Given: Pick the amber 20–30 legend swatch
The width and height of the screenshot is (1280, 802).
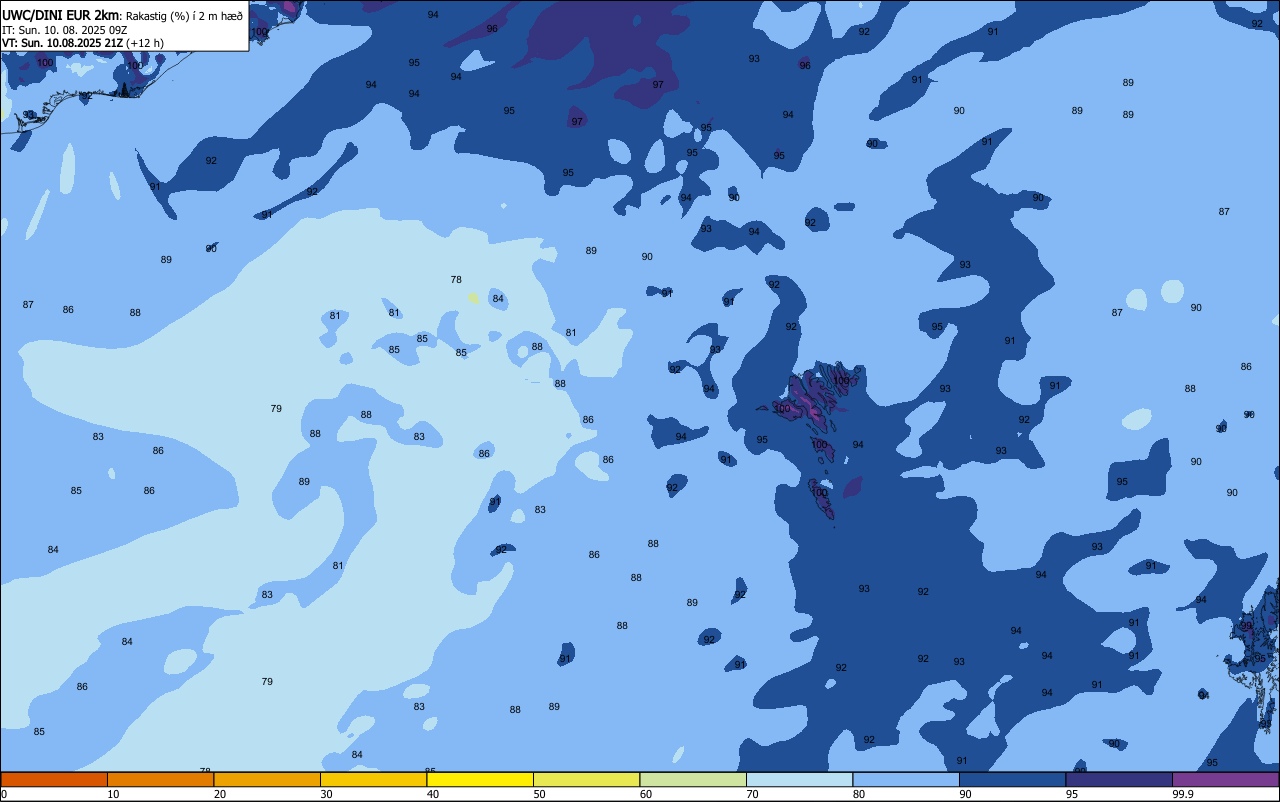Looking at the screenshot, I should pyautogui.click(x=267, y=779).
